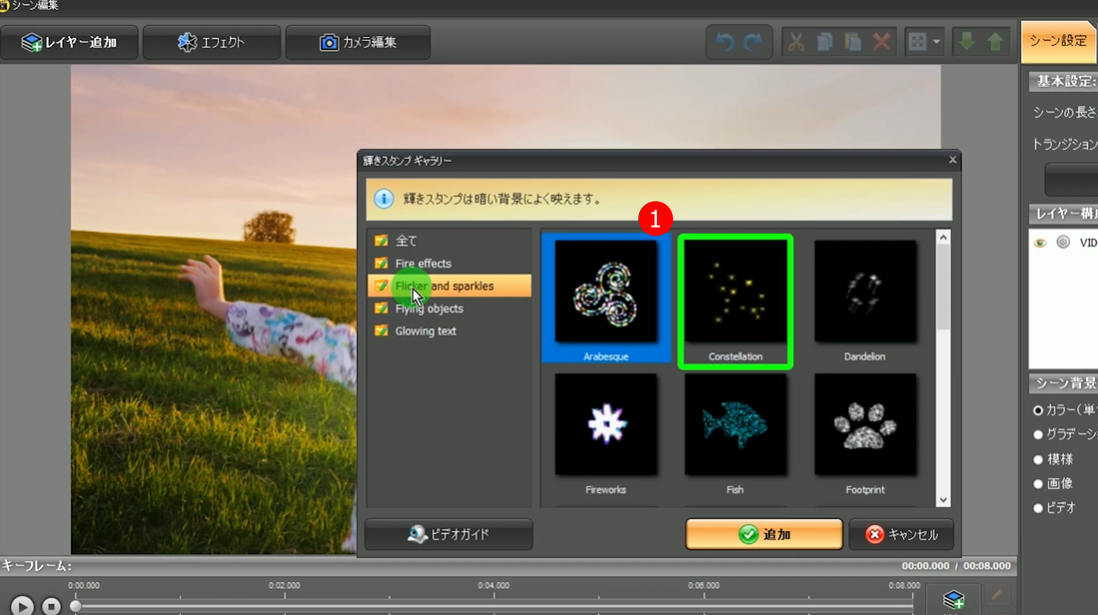Click the paste icon in toolbar
The height and width of the screenshot is (615, 1098).
[x=853, y=43]
